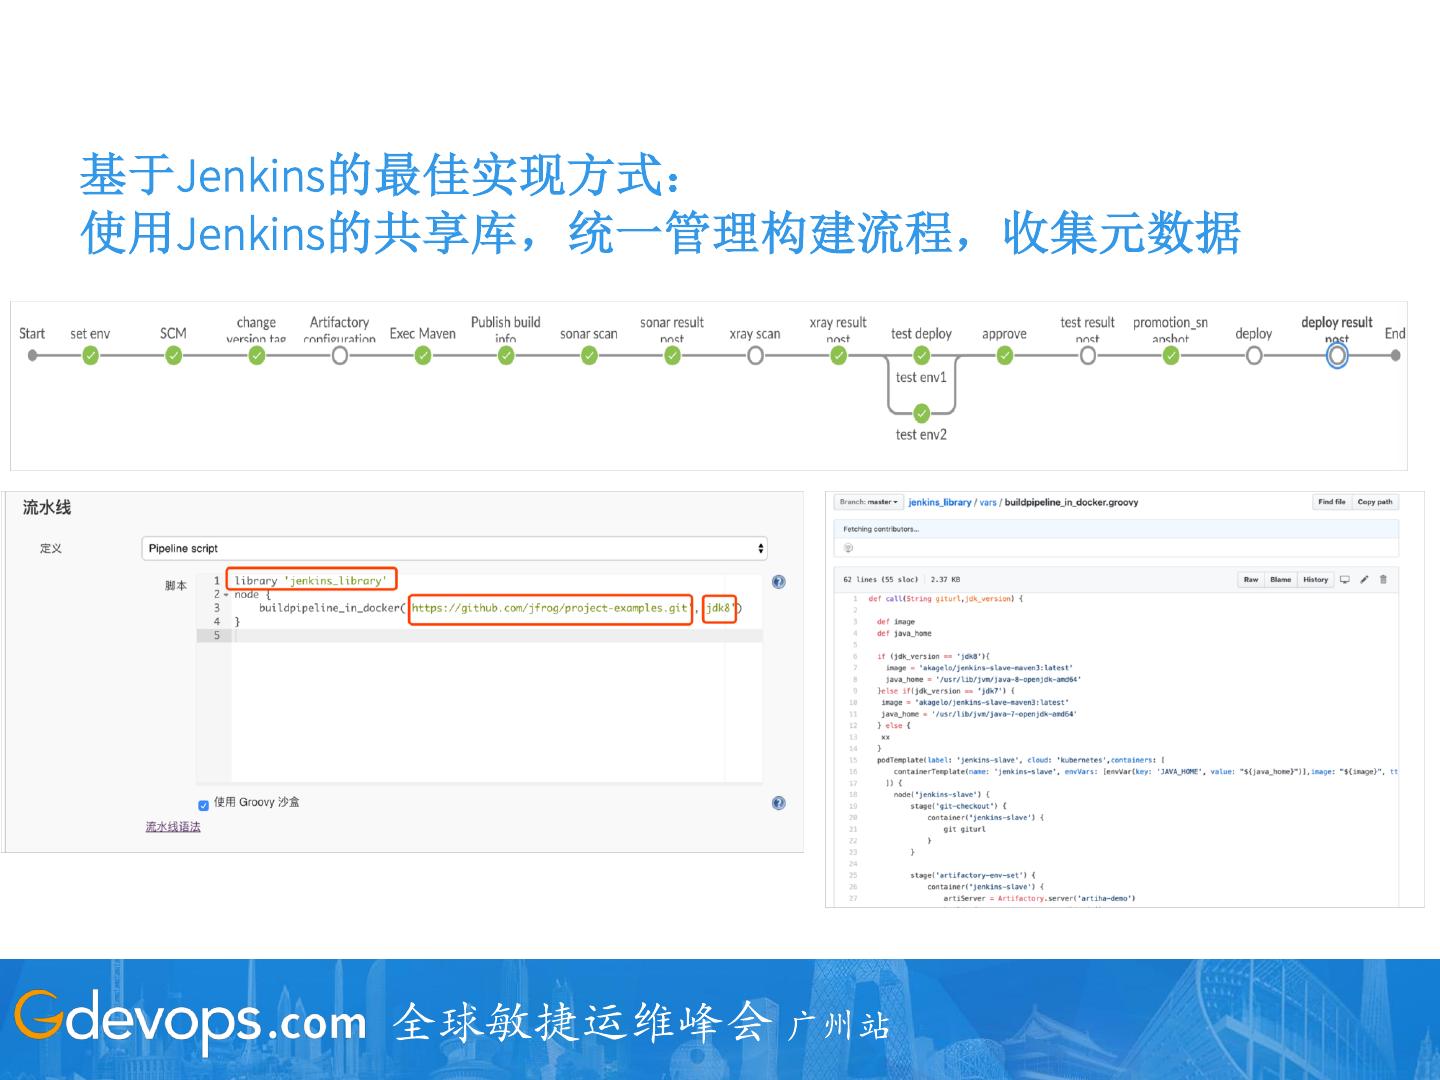This screenshot has width=1440, height=1080.
Task: Open the Blame view button
Action: click(1281, 579)
